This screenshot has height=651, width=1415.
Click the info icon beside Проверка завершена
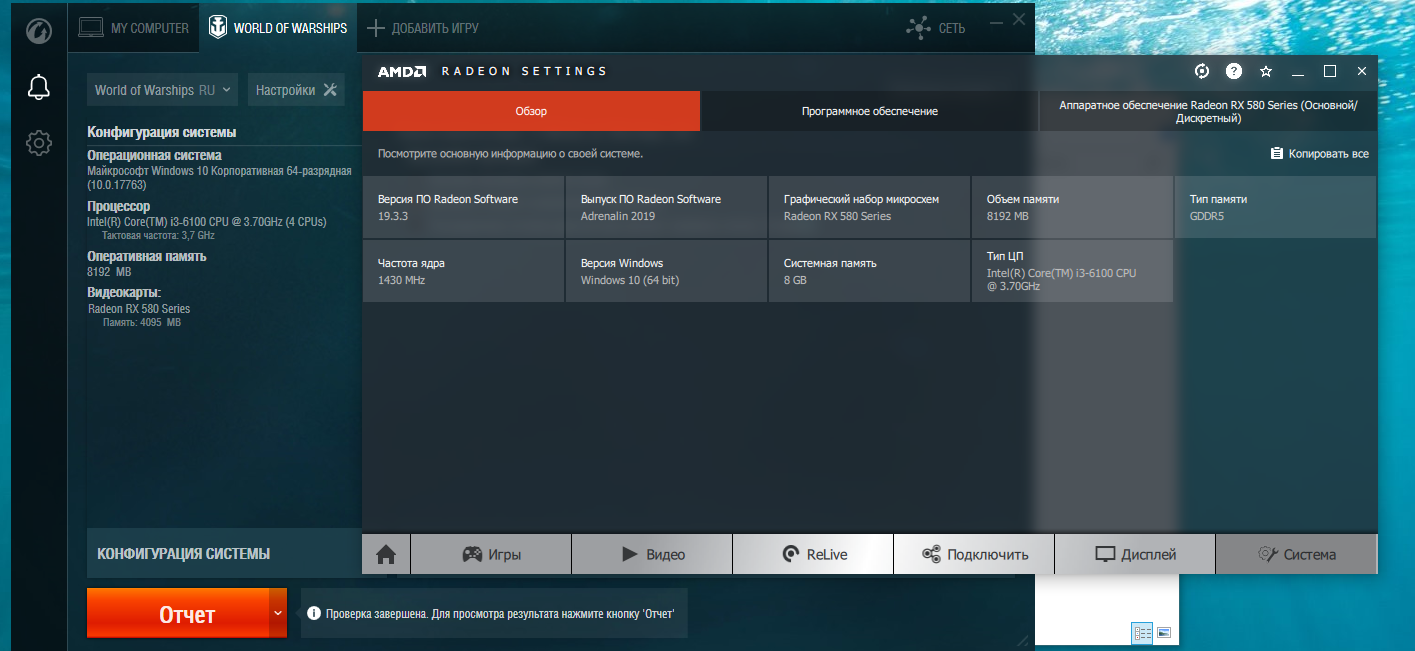313,613
